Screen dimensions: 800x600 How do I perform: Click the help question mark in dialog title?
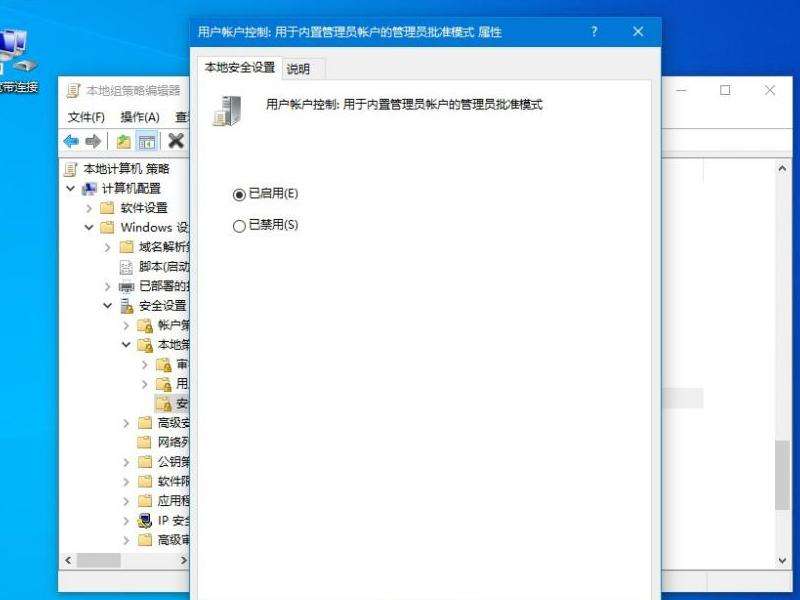[x=594, y=32]
